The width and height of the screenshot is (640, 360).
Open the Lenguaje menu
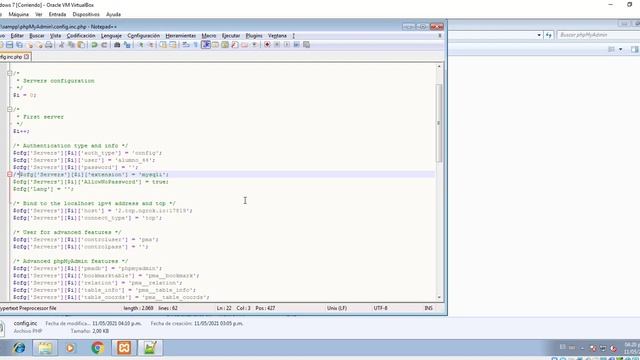[x=111, y=36]
